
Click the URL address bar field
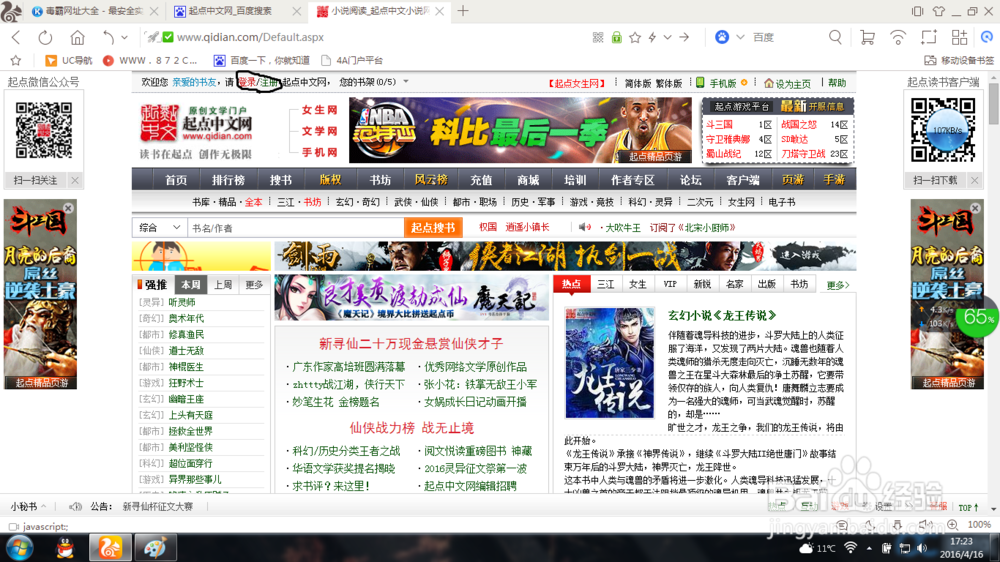[x=376, y=38]
